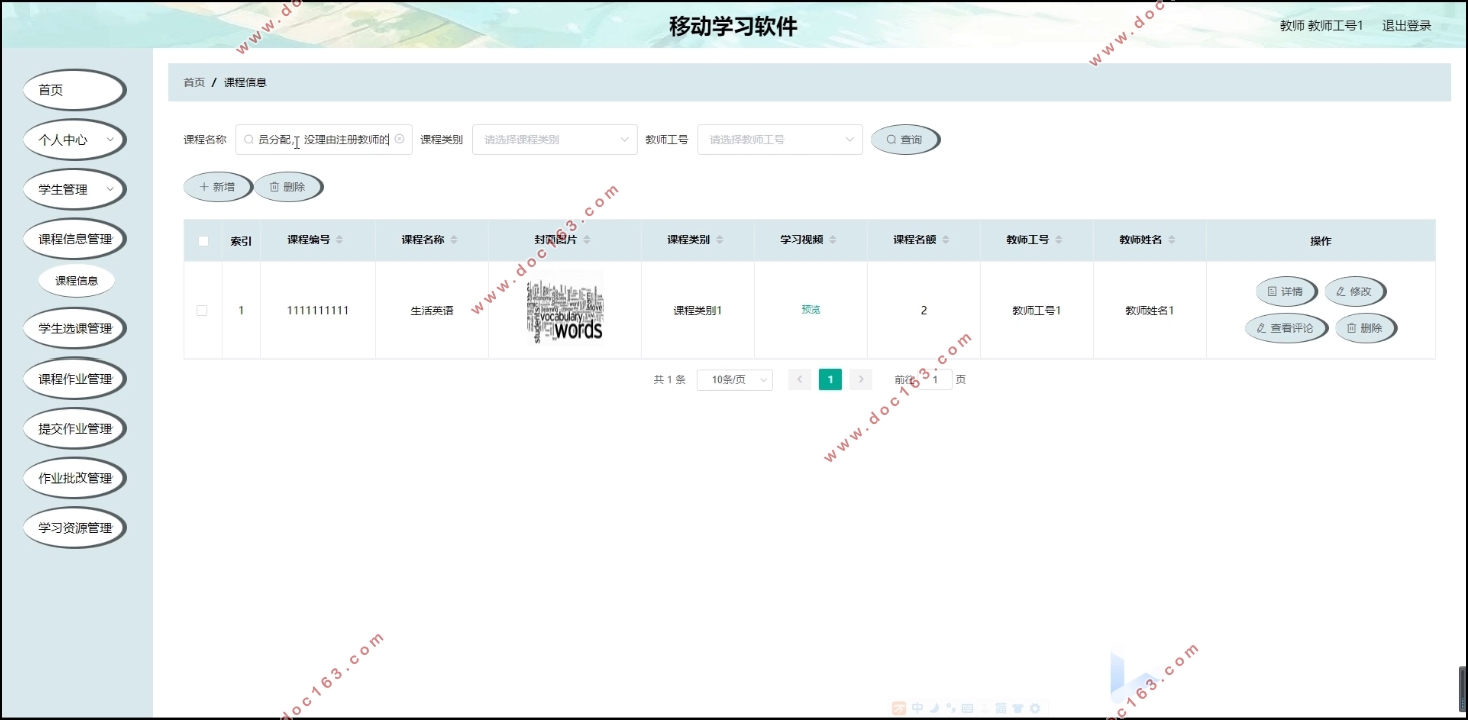Click the 新增 add button

[218, 187]
